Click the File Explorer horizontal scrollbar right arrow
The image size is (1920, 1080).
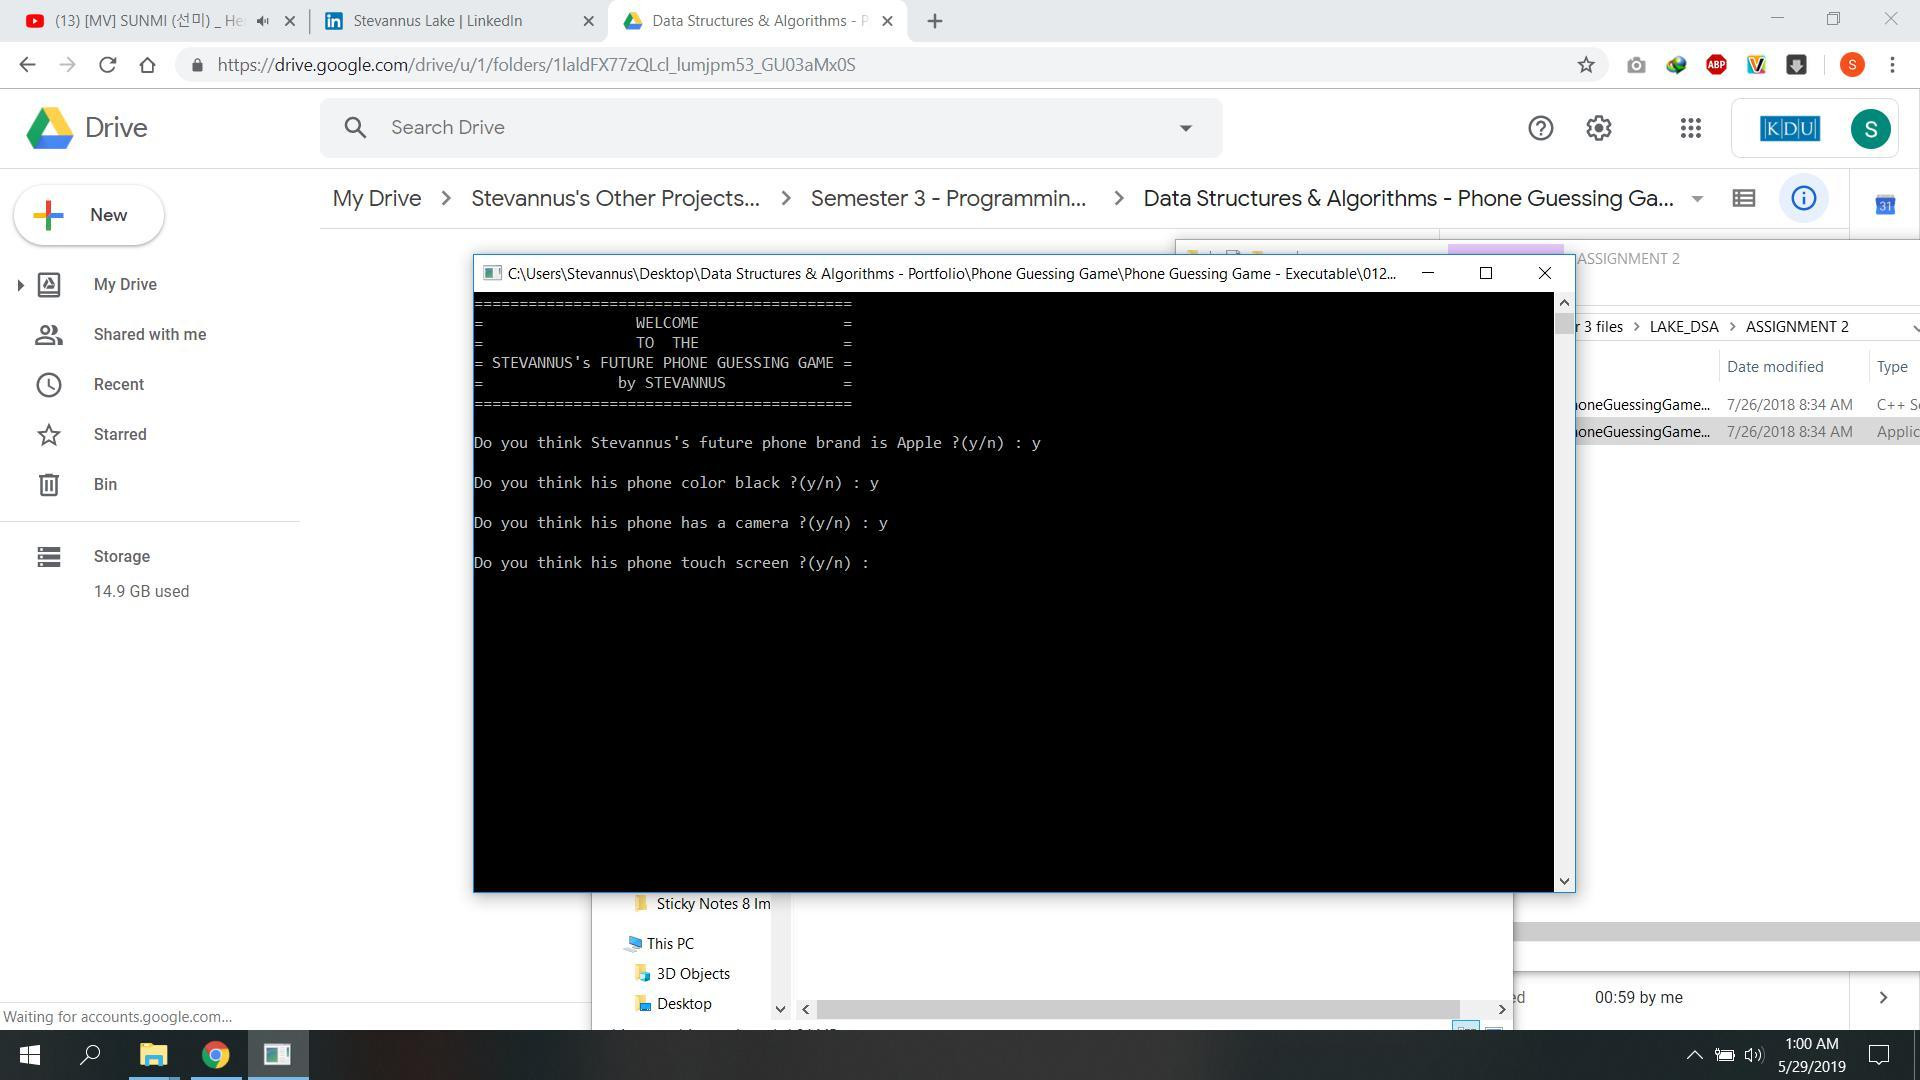click(x=1501, y=1009)
